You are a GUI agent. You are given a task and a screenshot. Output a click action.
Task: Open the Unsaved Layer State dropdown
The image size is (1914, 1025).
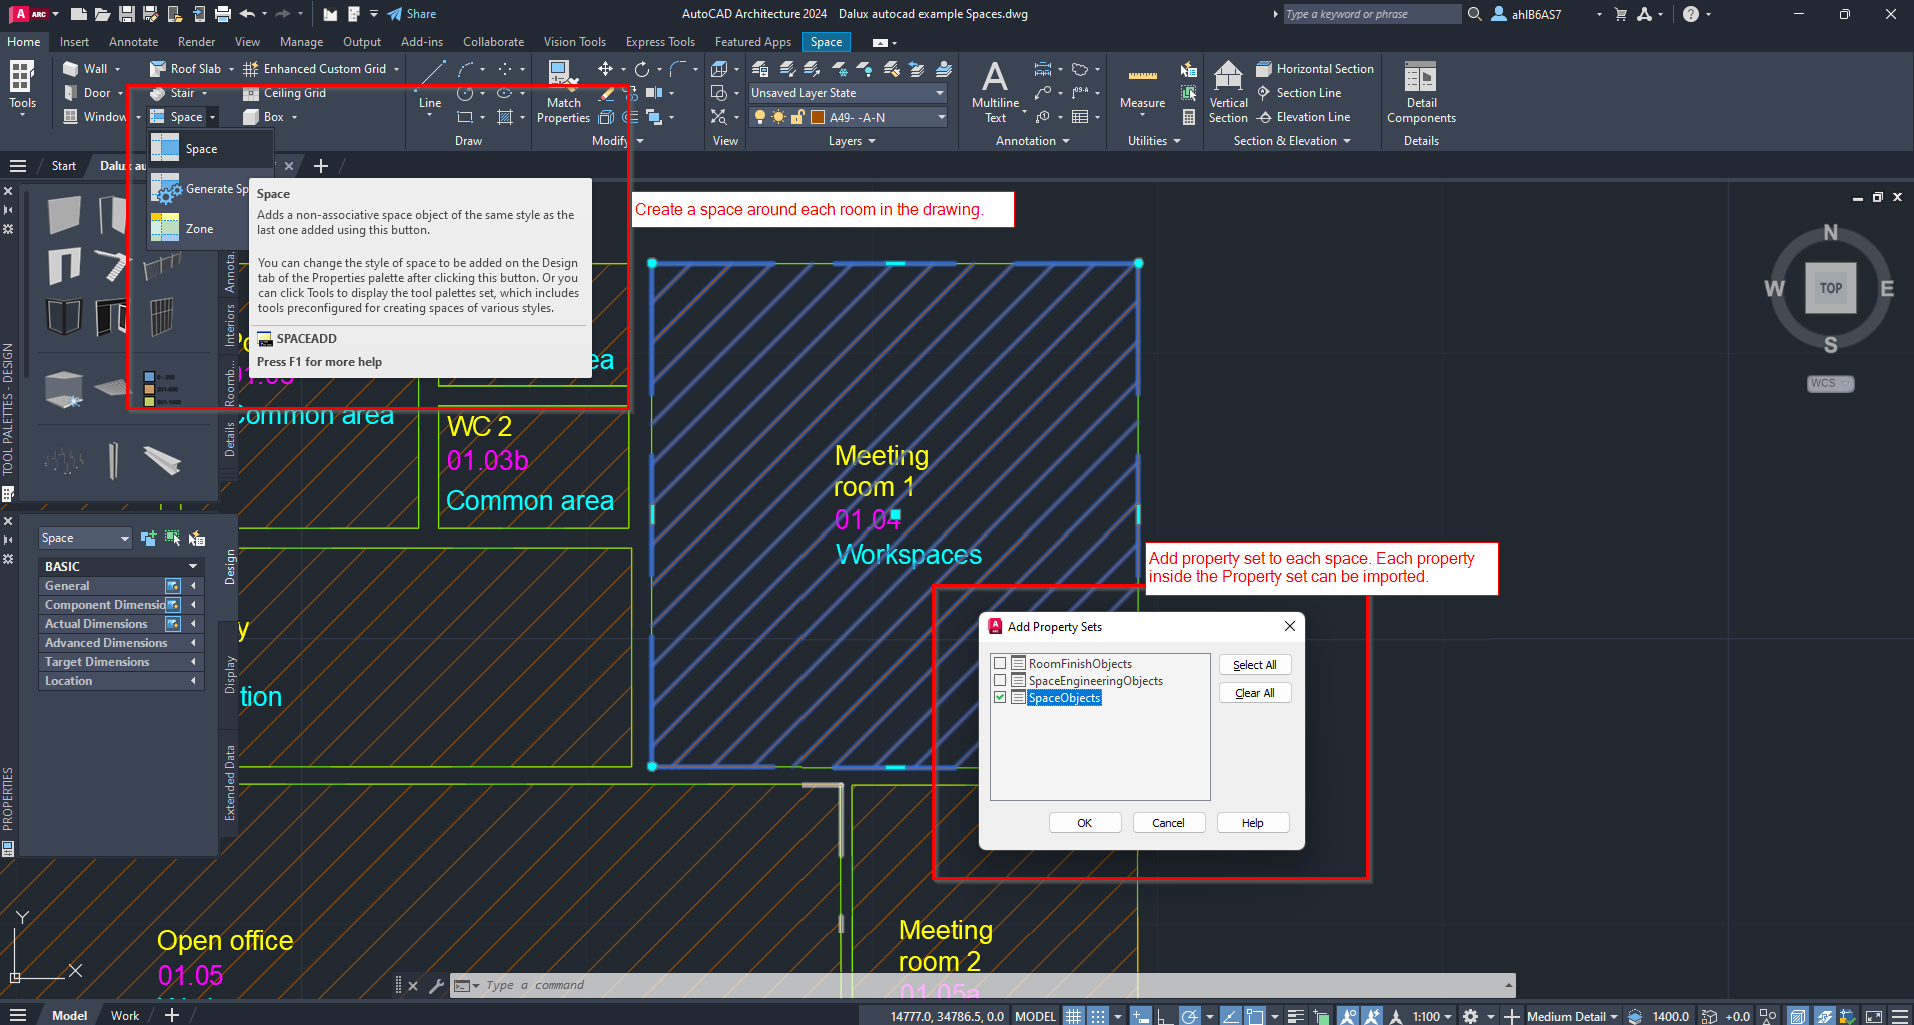(939, 93)
